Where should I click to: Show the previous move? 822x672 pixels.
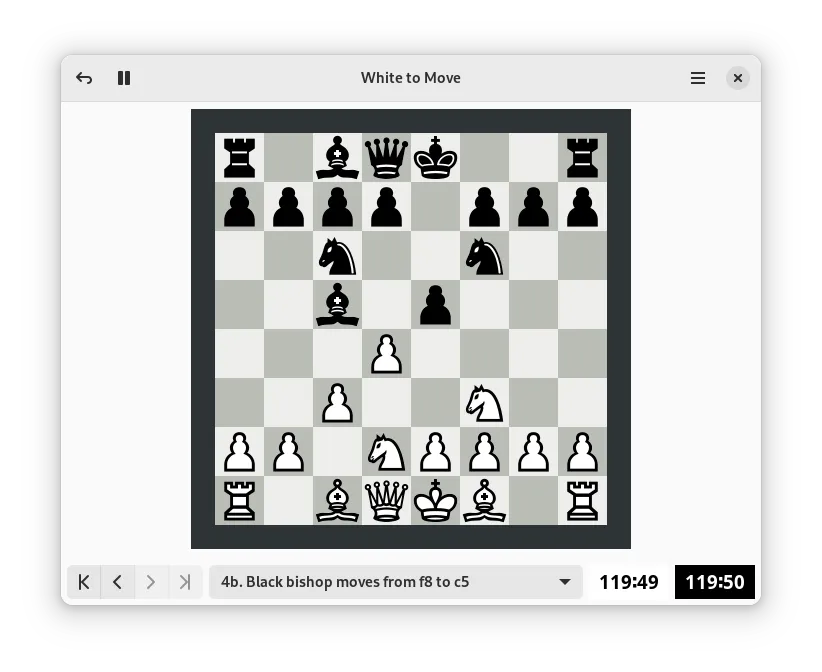tap(118, 582)
